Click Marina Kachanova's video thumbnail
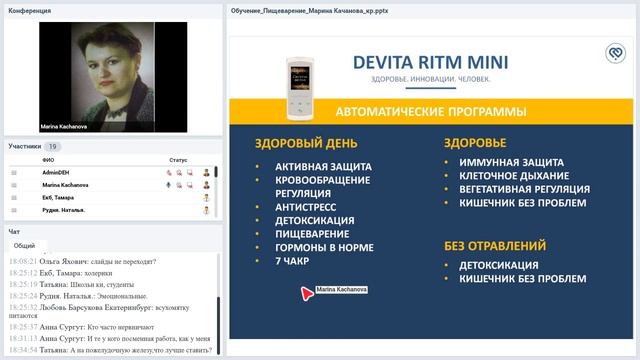The image size is (640, 360). pos(113,77)
